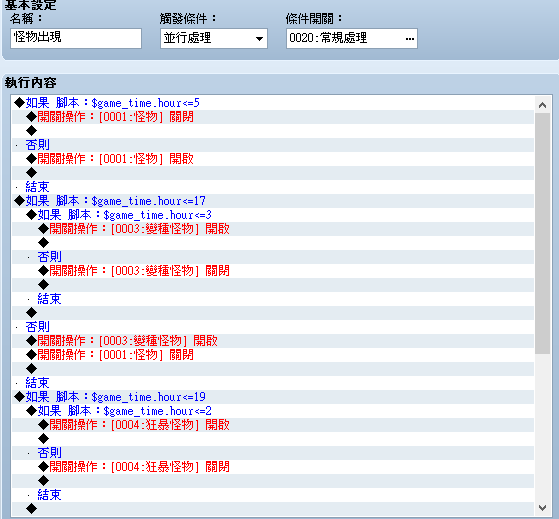Select the condition $game_time.hour<=17 line
Image resolution: width=559 pixels, height=519 pixels.
[x=273, y=201]
